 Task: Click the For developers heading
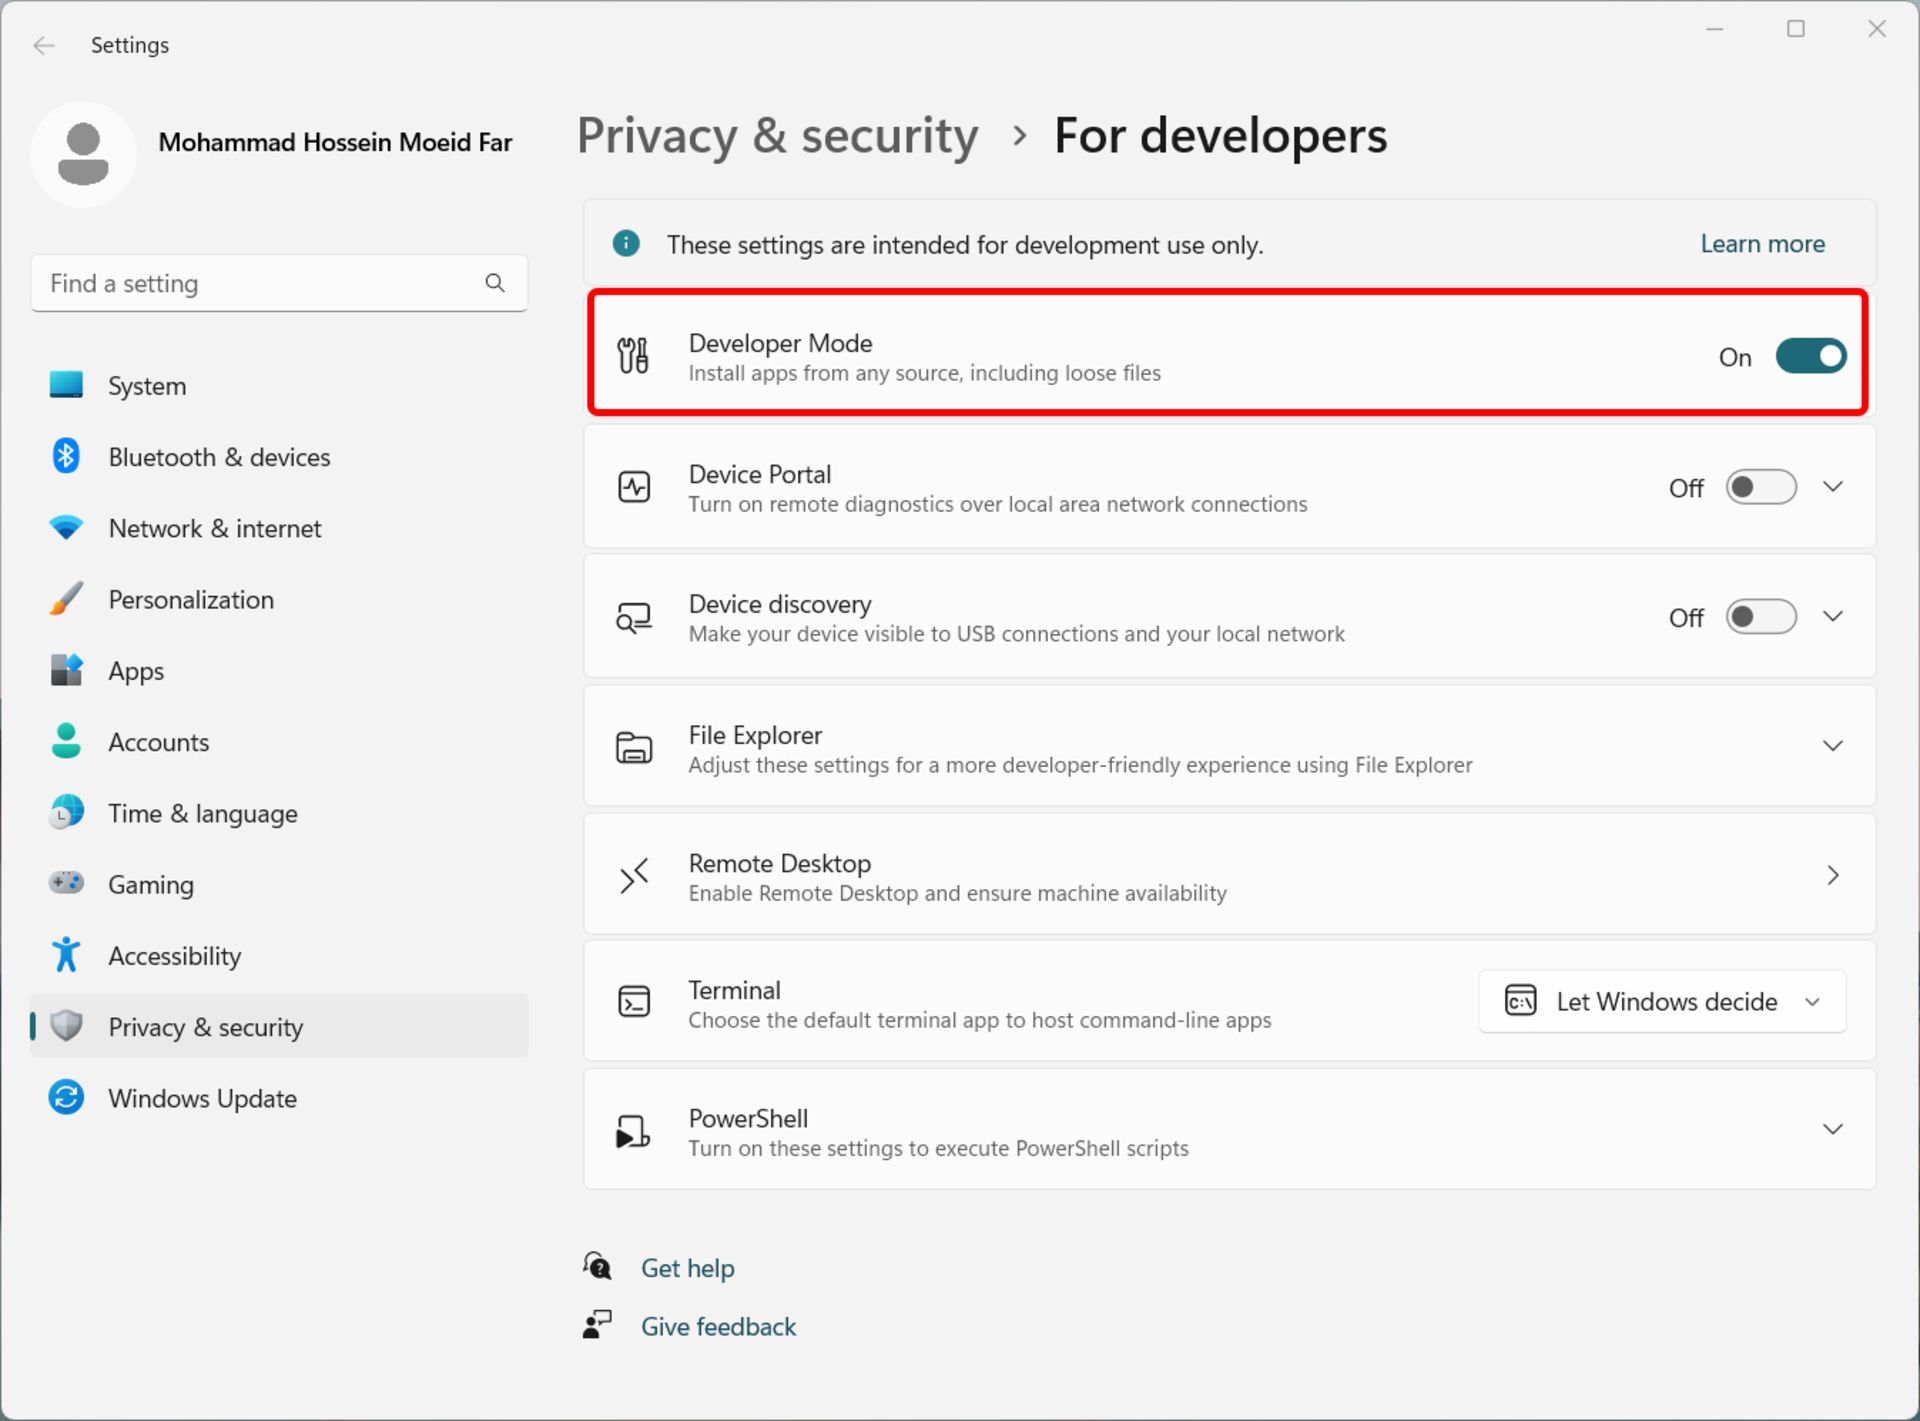pyautogui.click(x=1221, y=136)
